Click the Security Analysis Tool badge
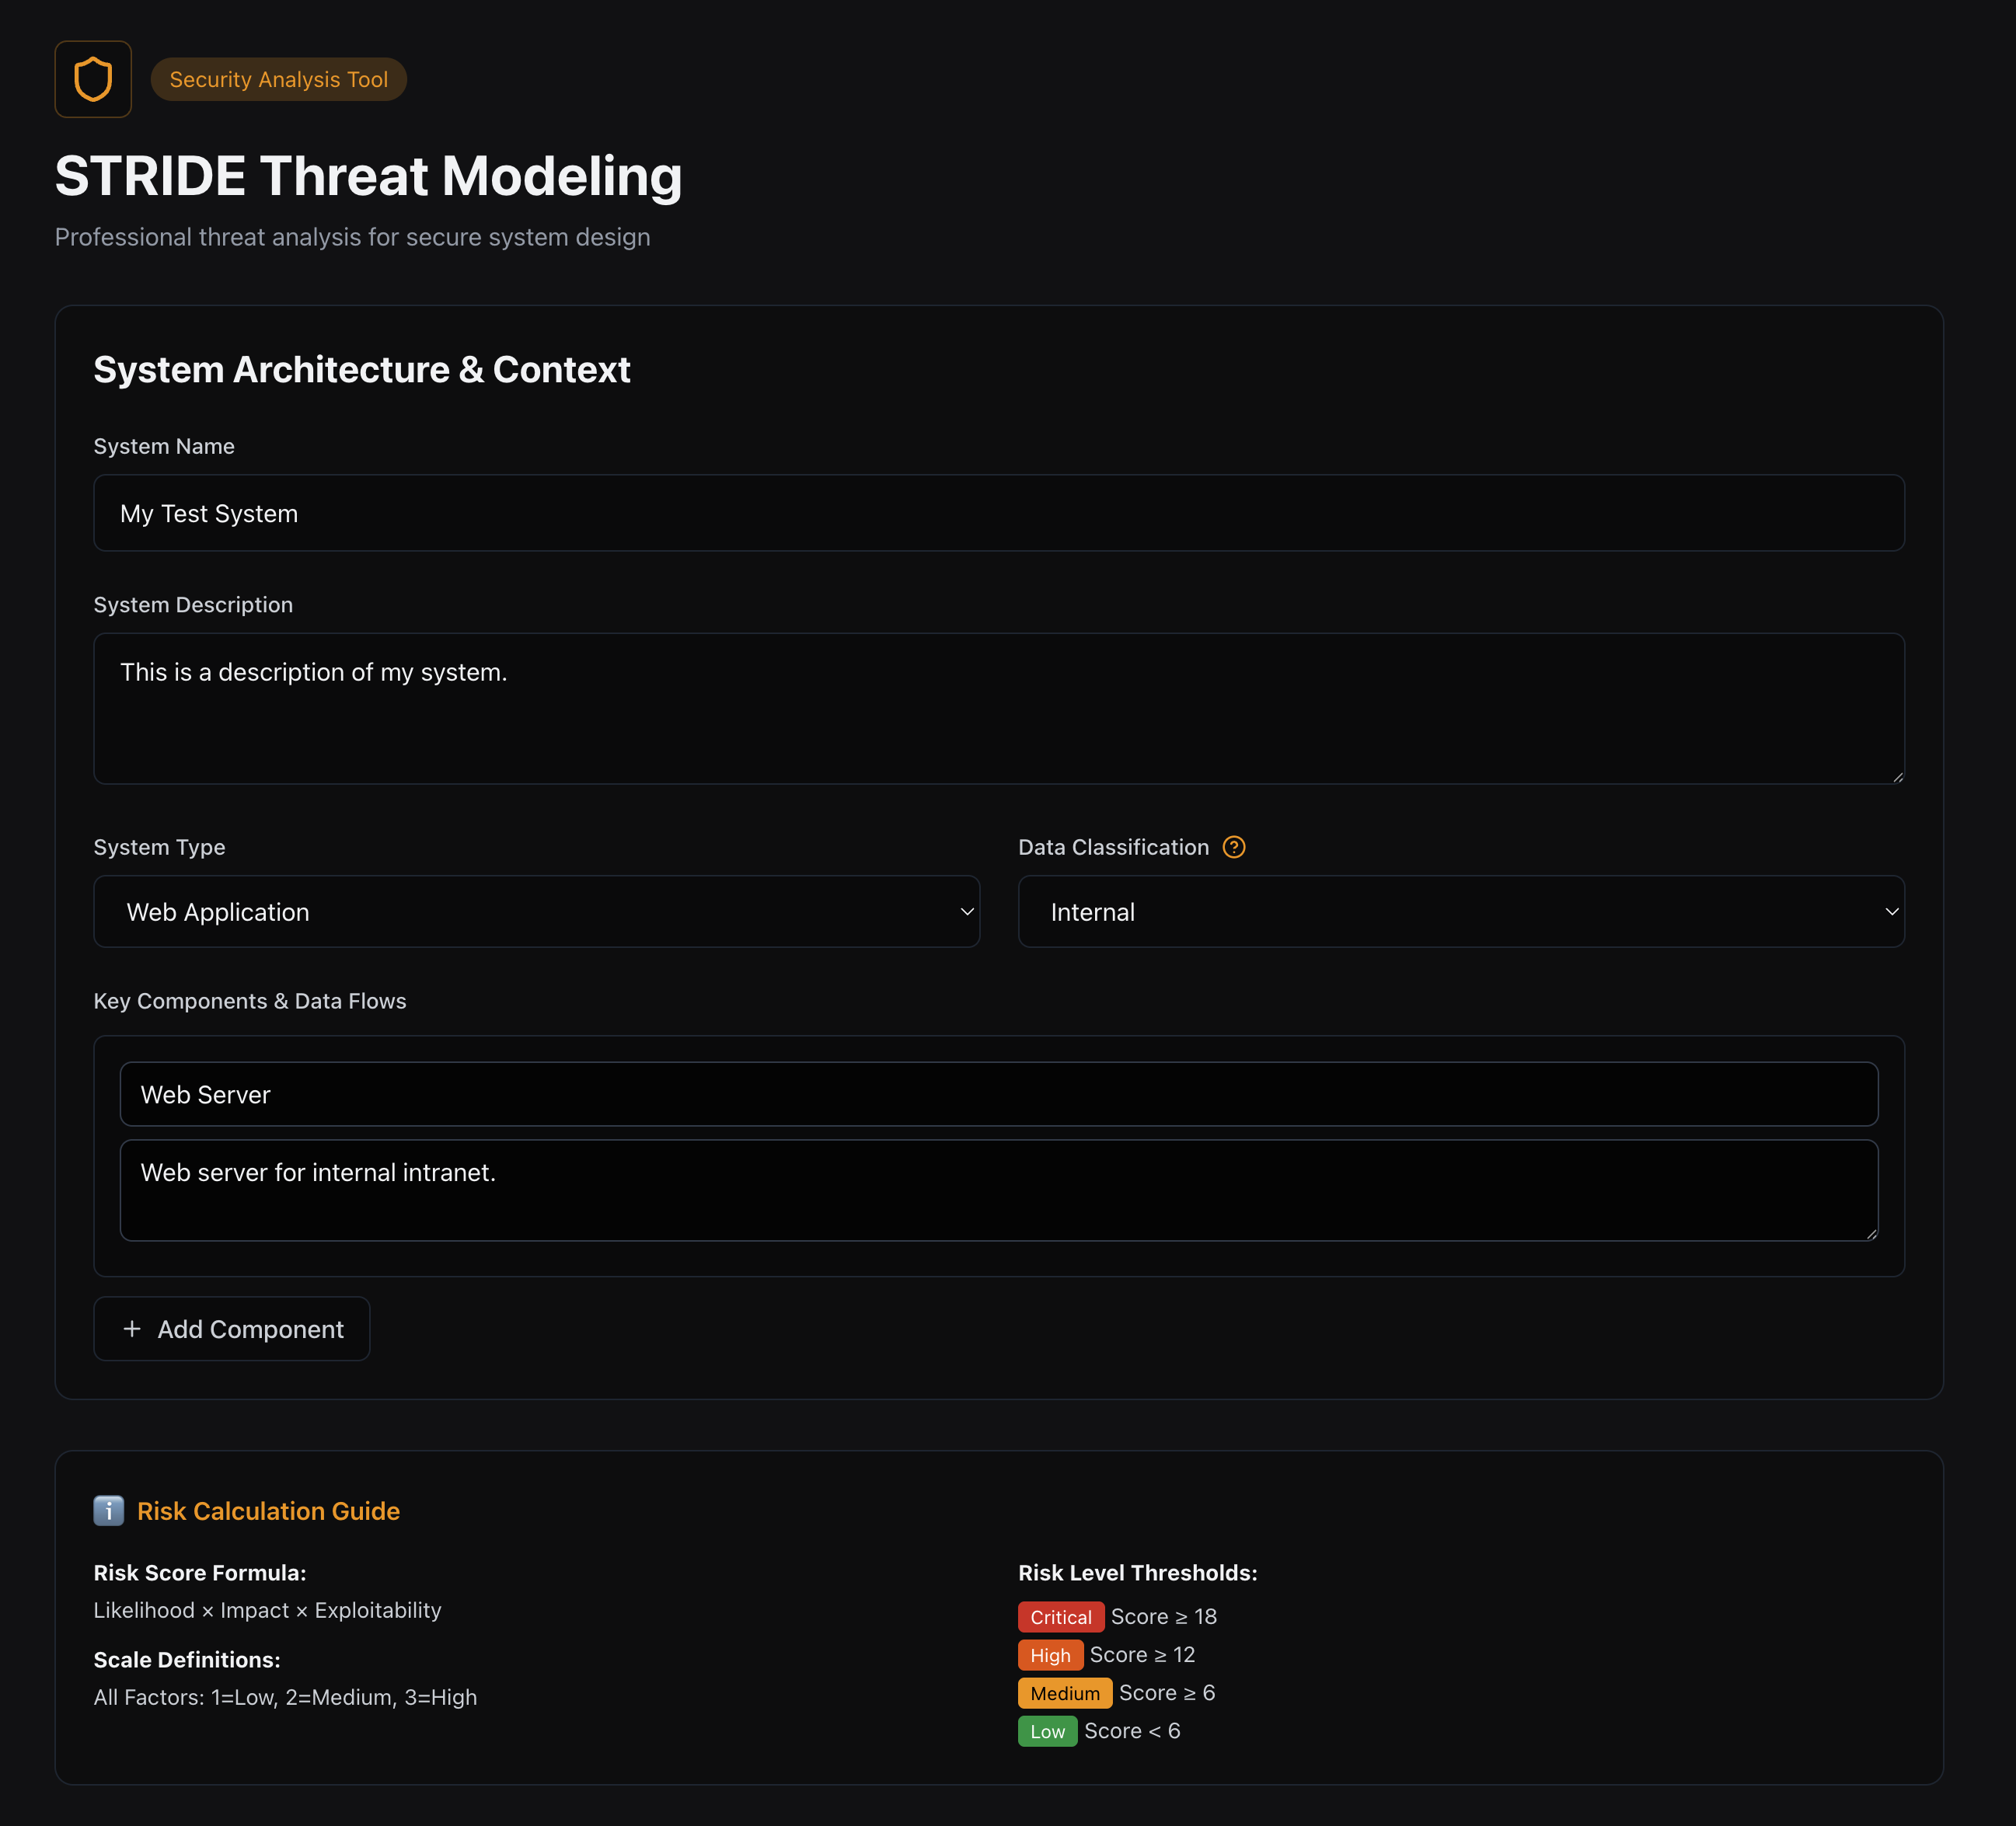This screenshot has width=2016, height=1826. pos(279,79)
